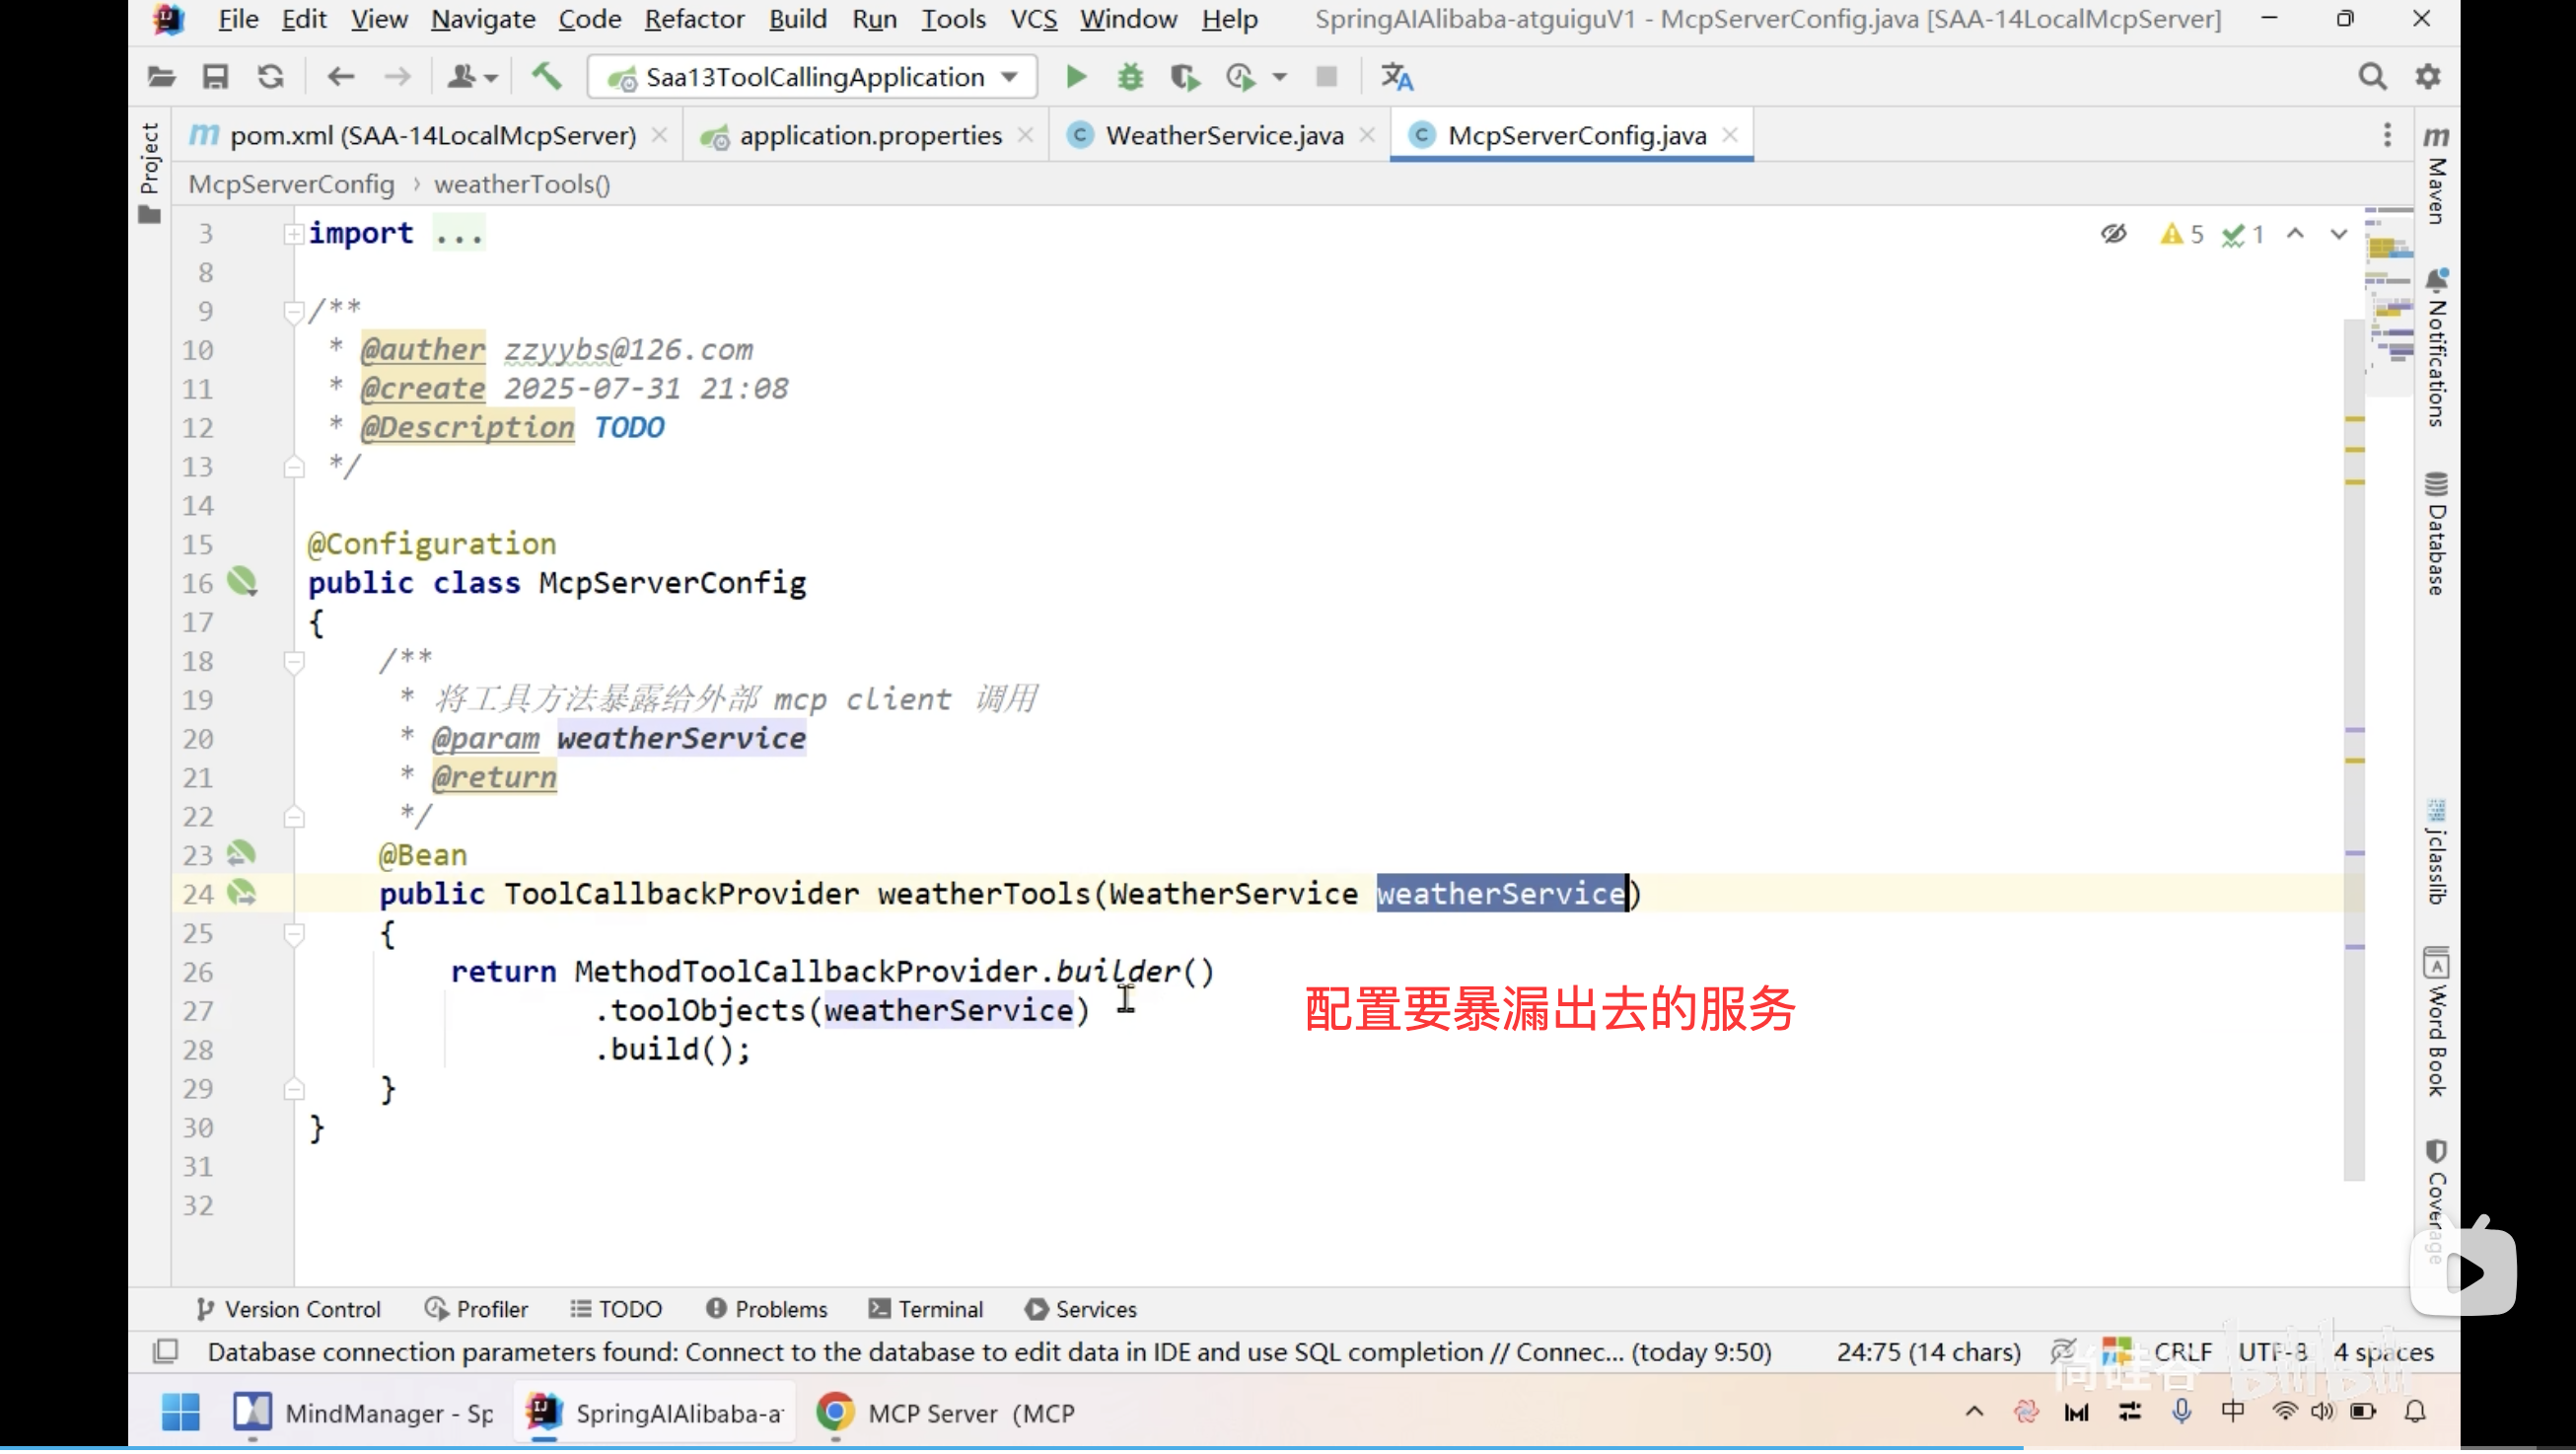Open the Saa13ToolCallingApplication run configuration dropdown

pos(812,77)
